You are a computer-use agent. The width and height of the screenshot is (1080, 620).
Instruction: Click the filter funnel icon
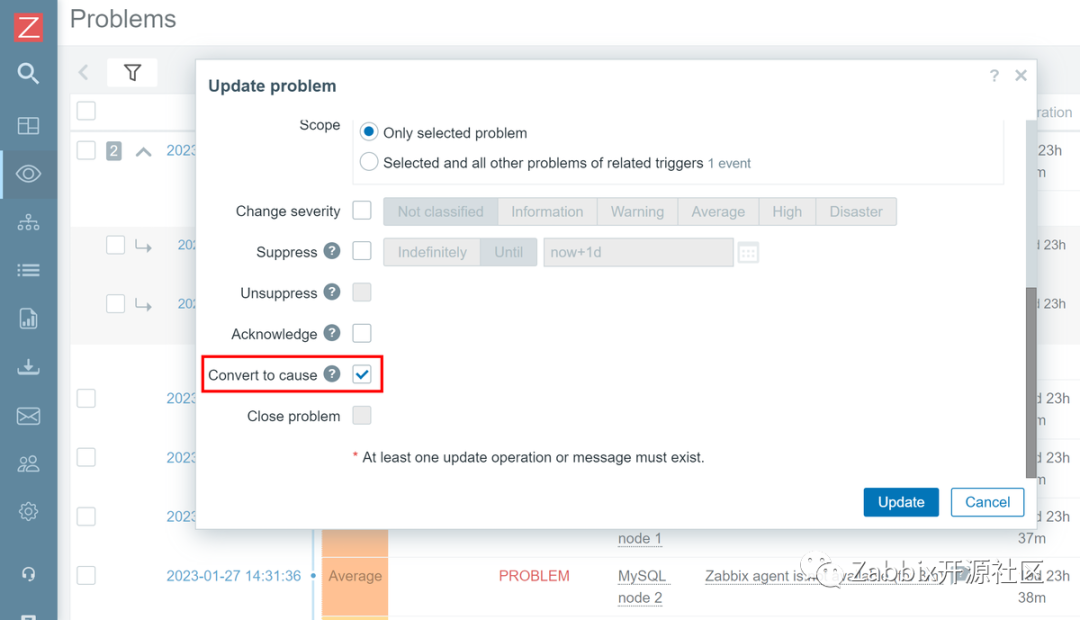pyautogui.click(x=132, y=72)
